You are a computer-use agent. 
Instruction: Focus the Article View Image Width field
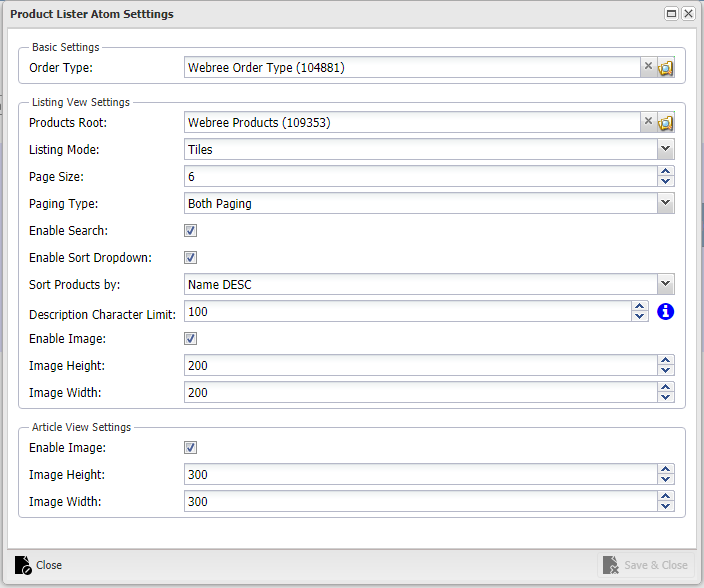tap(421, 501)
